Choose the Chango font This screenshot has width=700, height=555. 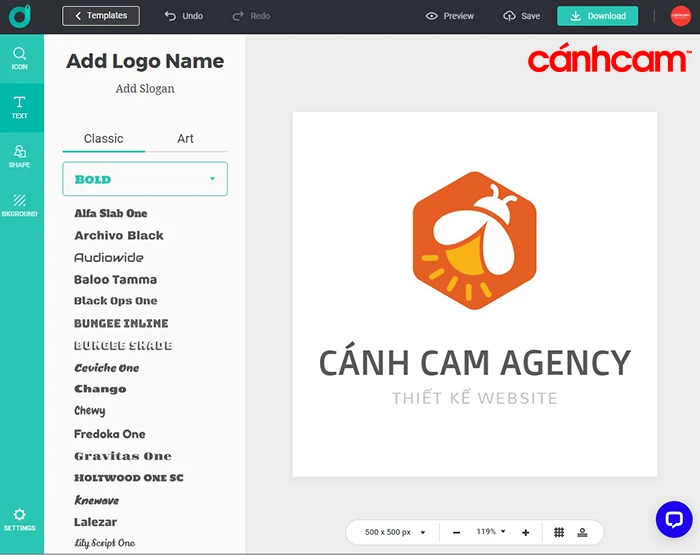coord(100,389)
